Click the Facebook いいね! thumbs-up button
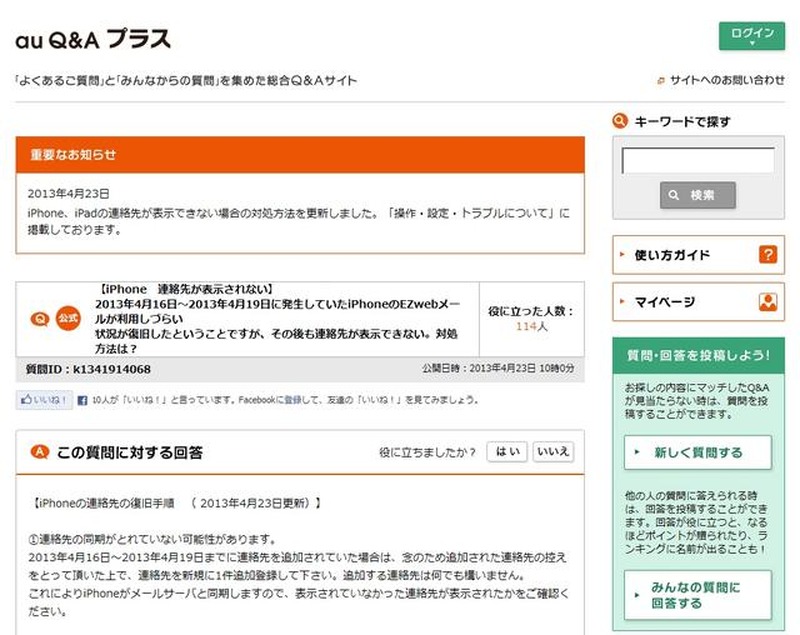The image size is (800, 635). tap(45, 399)
